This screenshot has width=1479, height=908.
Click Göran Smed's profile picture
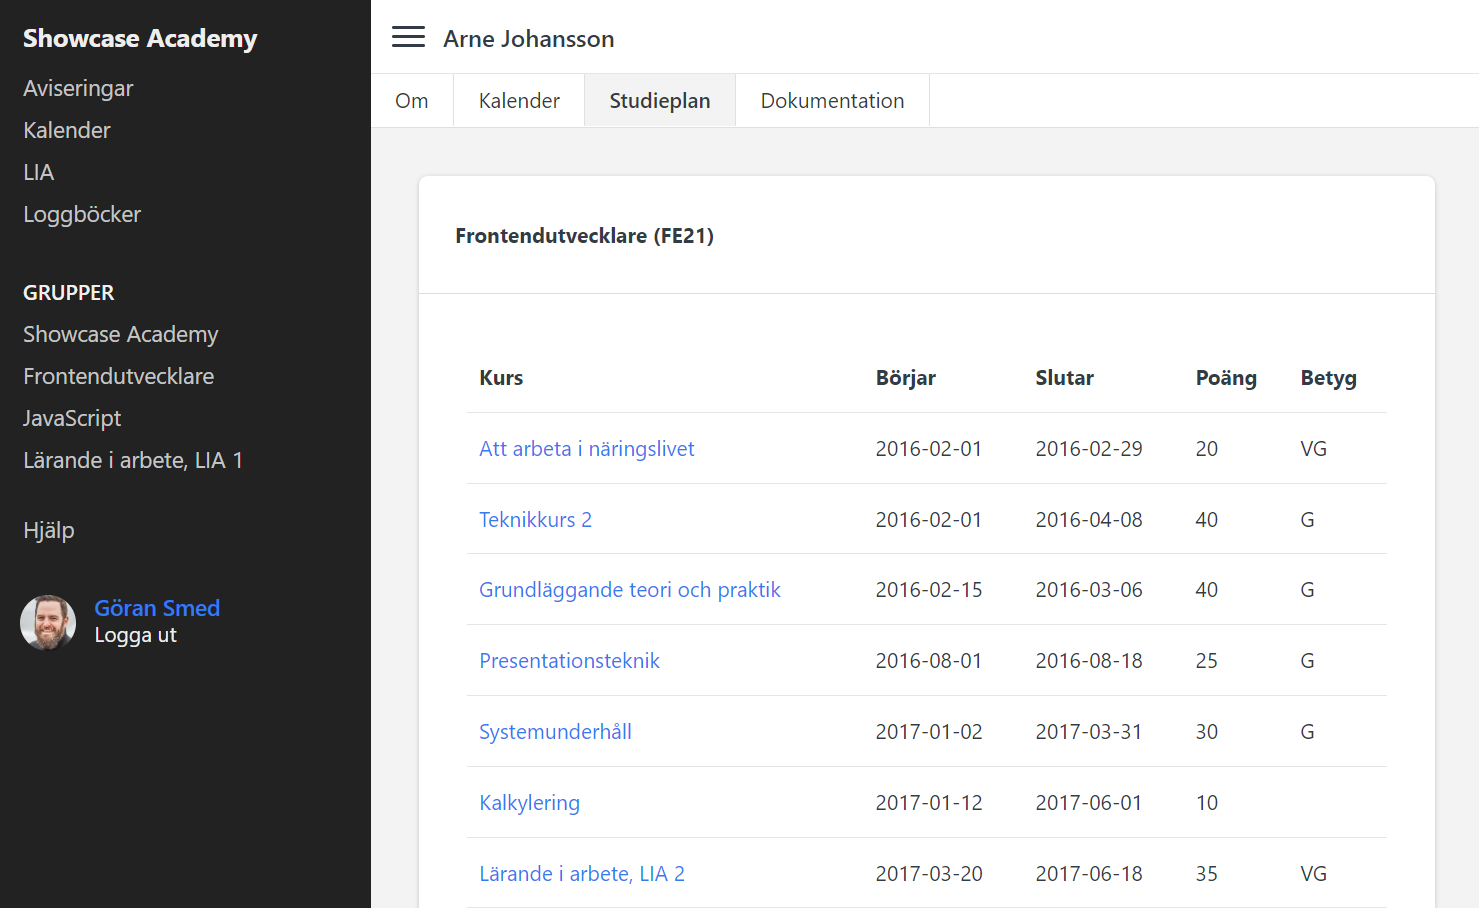pyautogui.click(x=48, y=622)
